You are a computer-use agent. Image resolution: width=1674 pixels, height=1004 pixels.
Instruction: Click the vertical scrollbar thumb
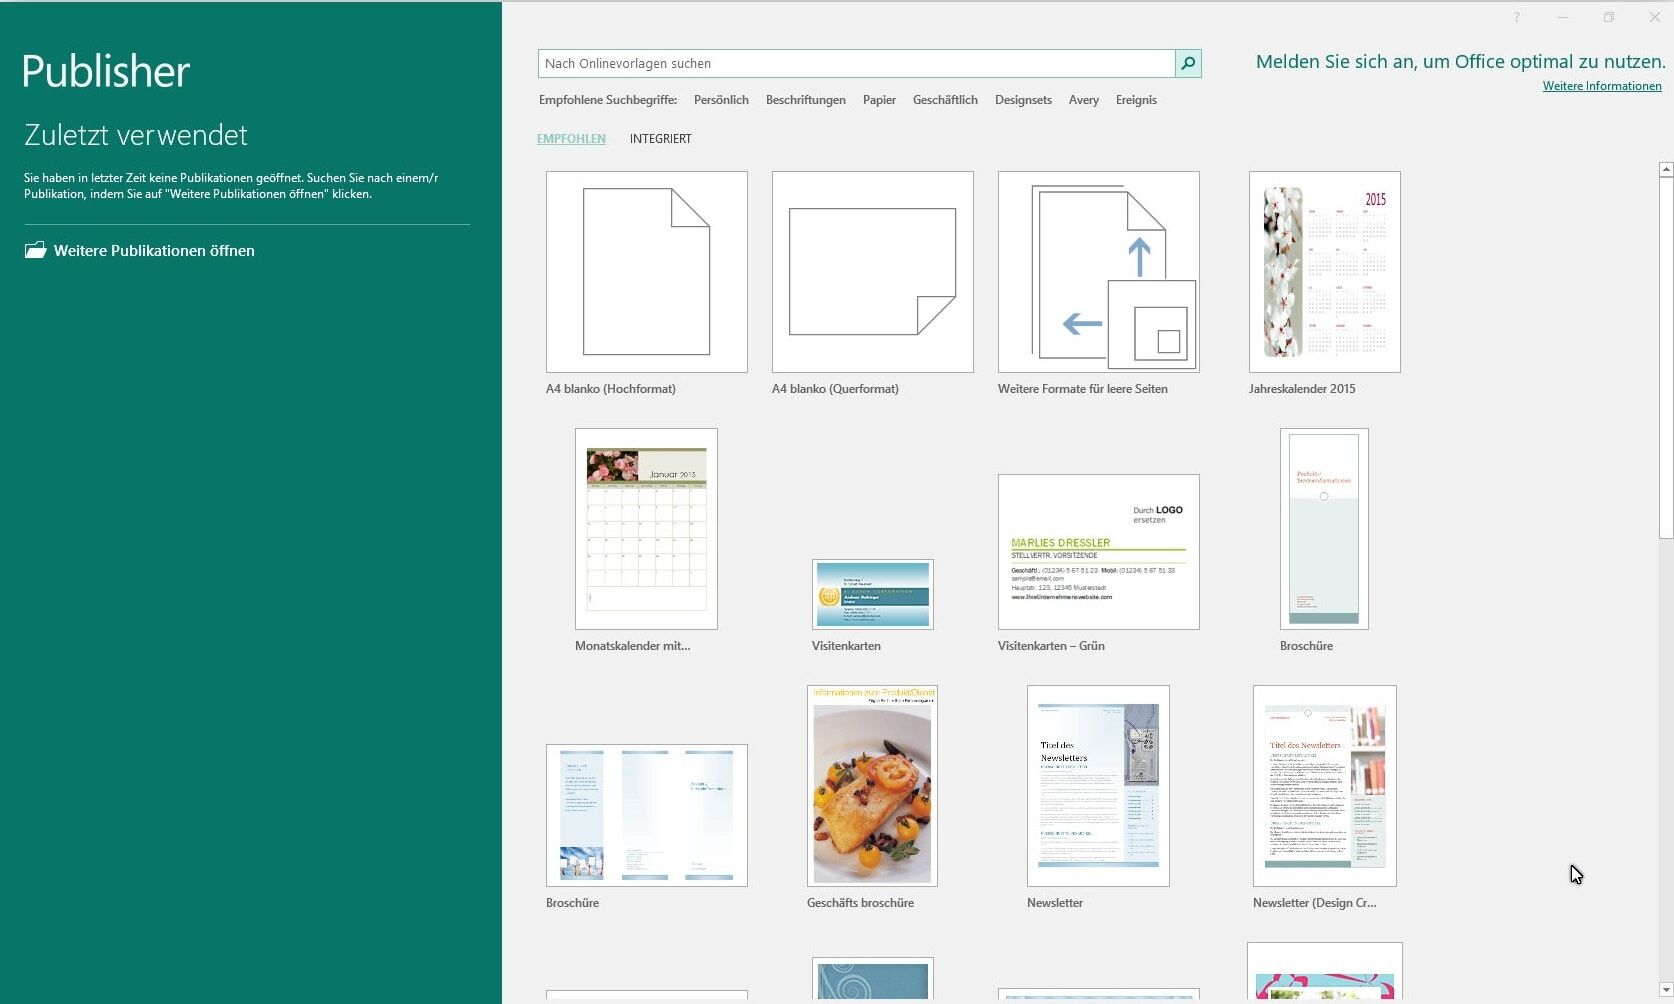pos(1666,359)
